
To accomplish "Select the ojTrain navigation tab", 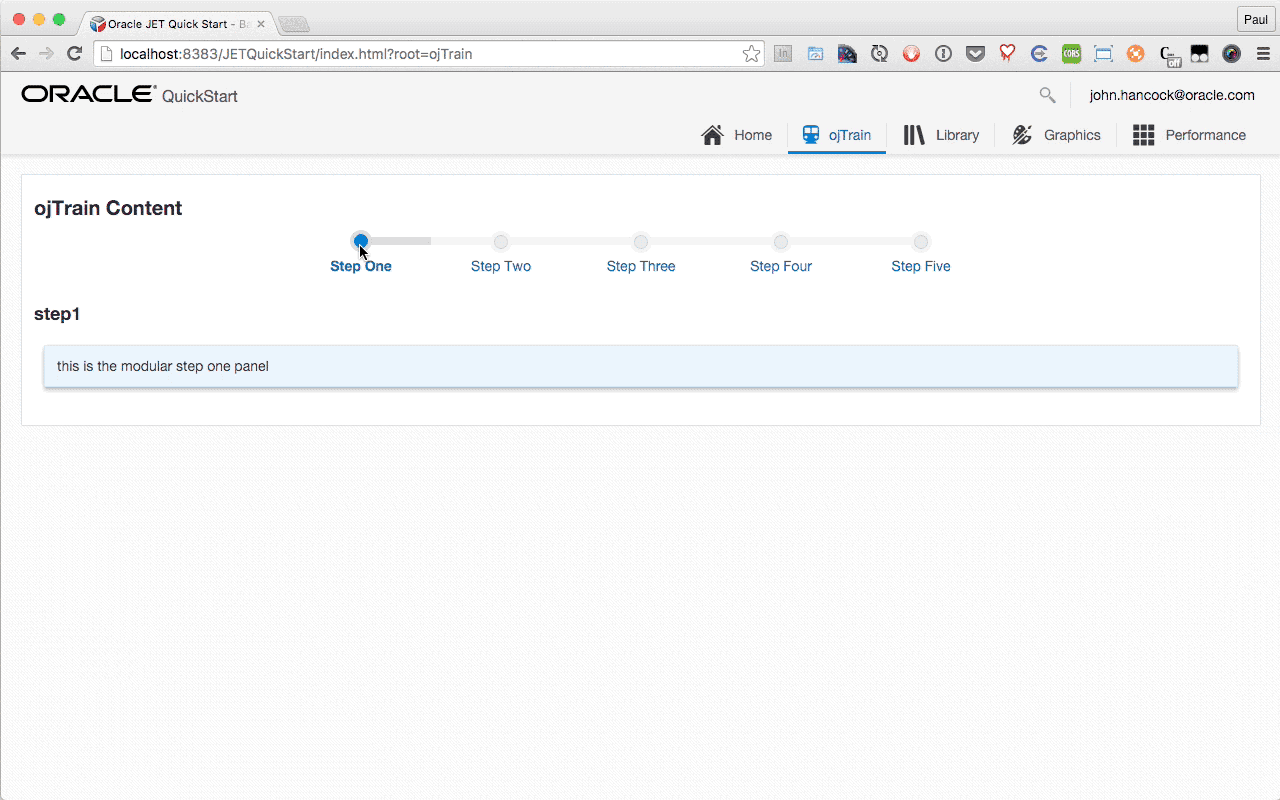I will 837,135.
